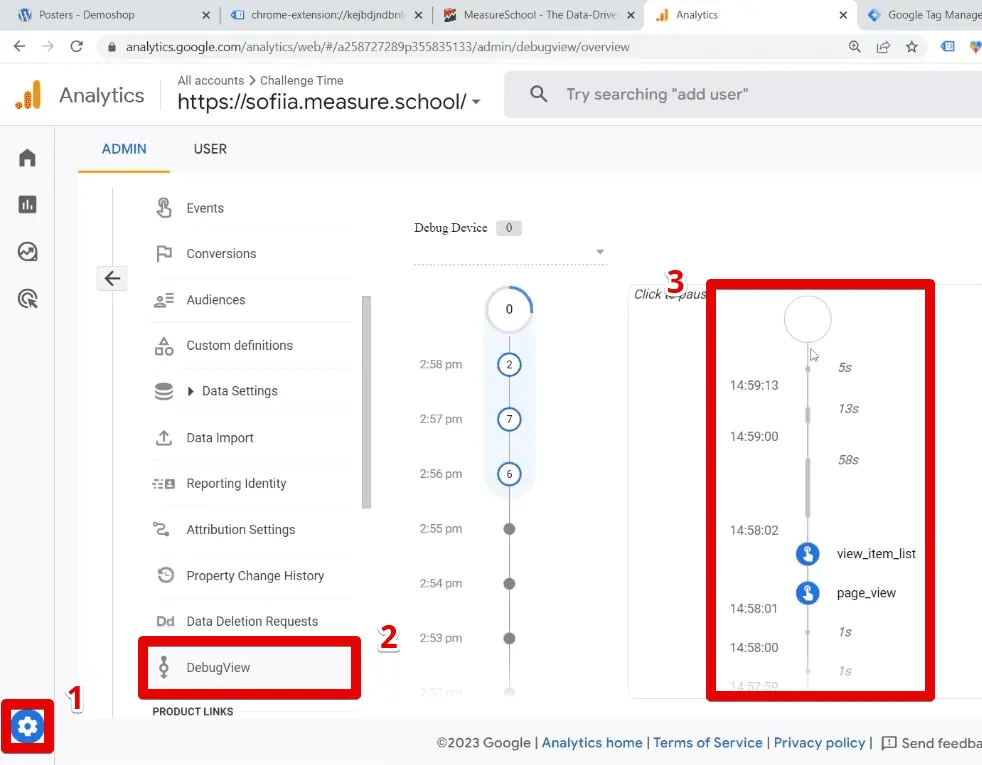The image size is (982, 765).
Task: Click the blue icon beside view_item_list event
Action: [x=807, y=553]
